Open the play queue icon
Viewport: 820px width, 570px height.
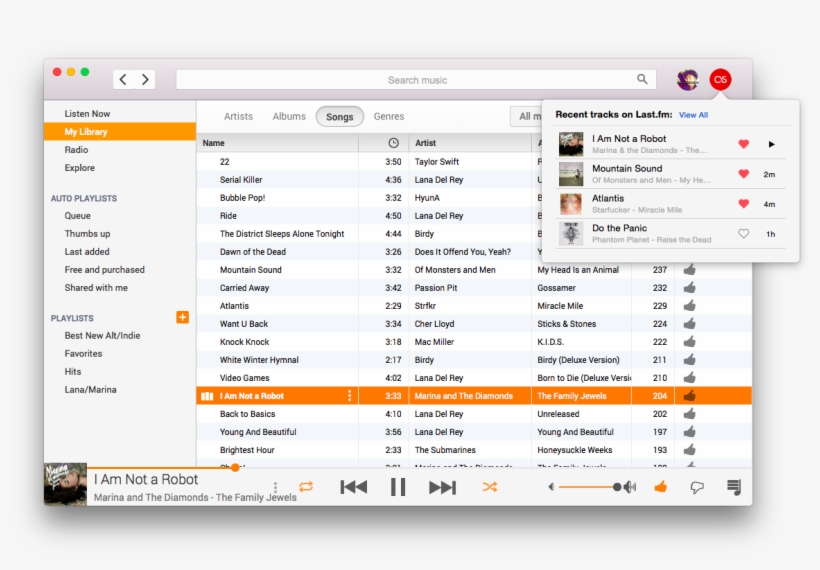[x=734, y=487]
